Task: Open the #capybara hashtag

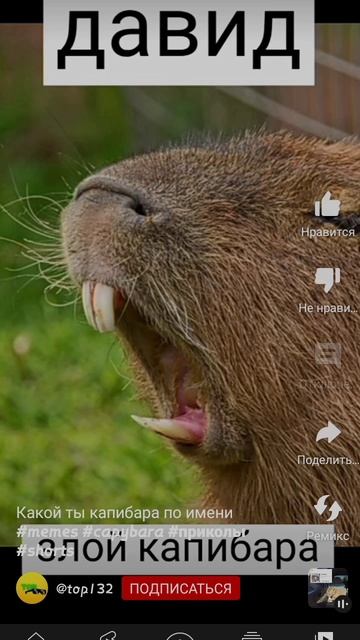Action: (x=122, y=532)
